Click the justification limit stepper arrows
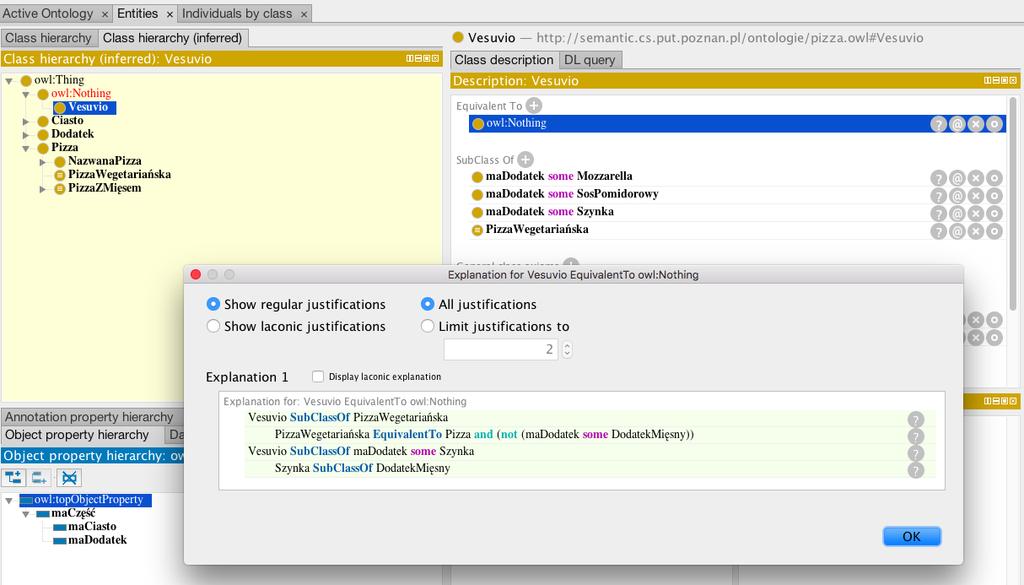1024x585 pixels. click(567, 349)
